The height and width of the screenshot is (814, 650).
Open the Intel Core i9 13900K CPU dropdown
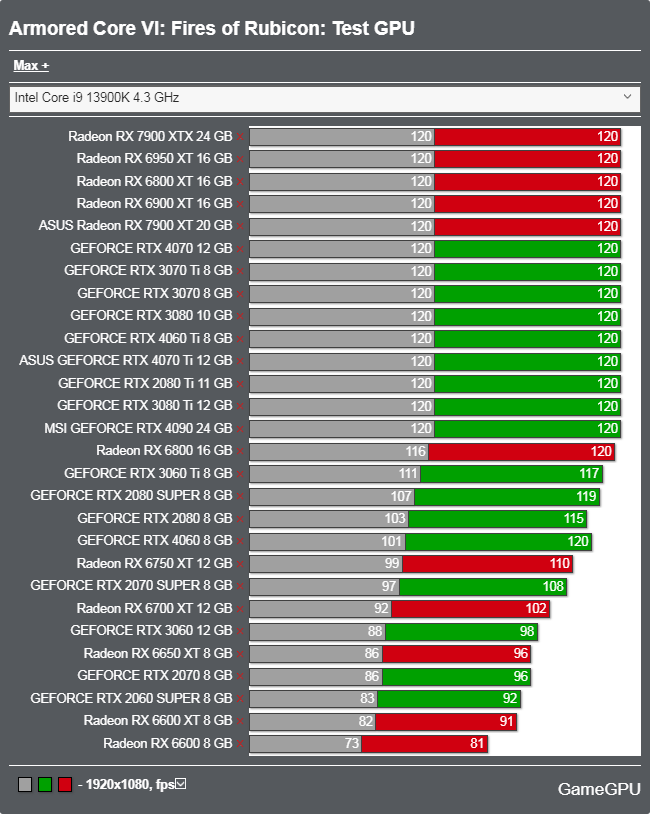click(324, 98)
